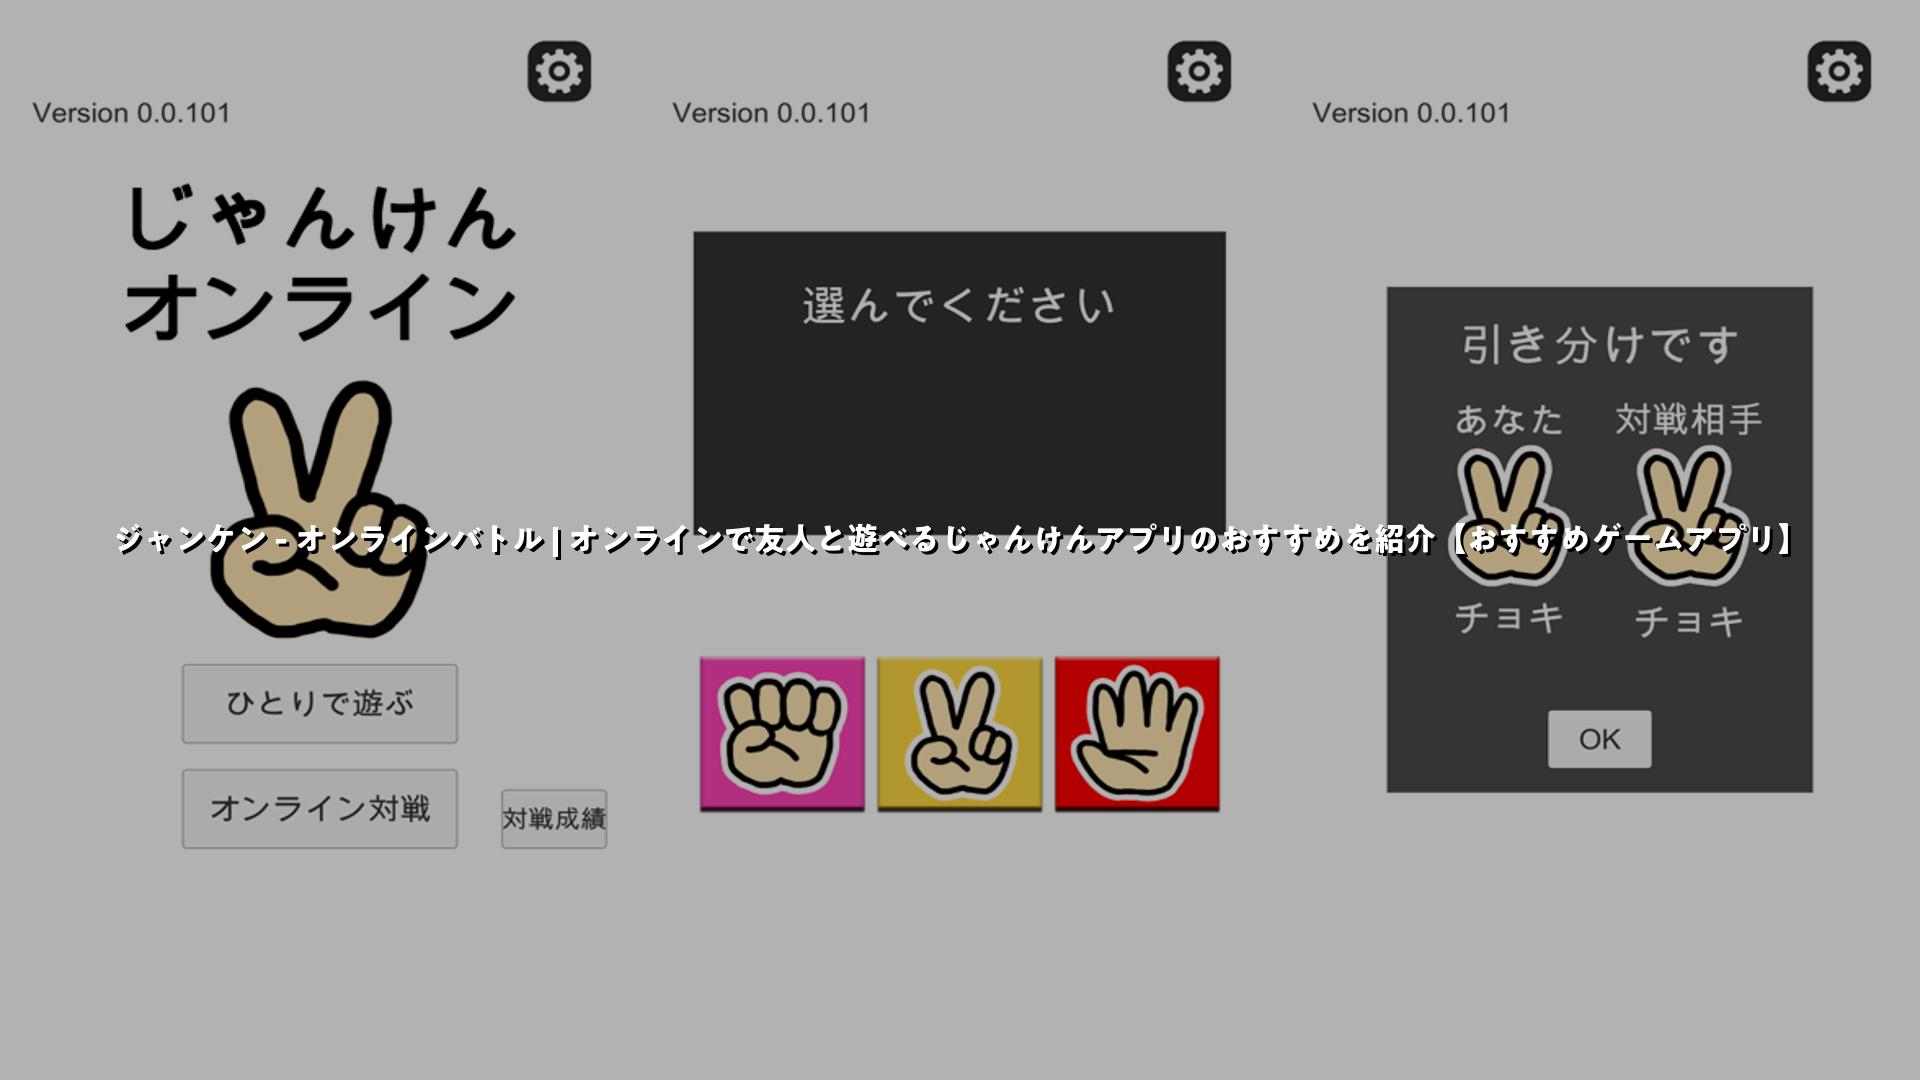This screenshot has height=1080, width=1920.
Task: Open settings gear on title screen
Action: [x=559, y=71]
